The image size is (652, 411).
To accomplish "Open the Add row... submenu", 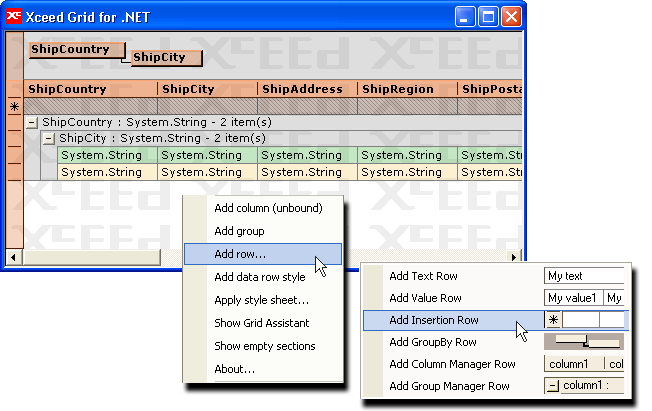I will tap(263, 254).
